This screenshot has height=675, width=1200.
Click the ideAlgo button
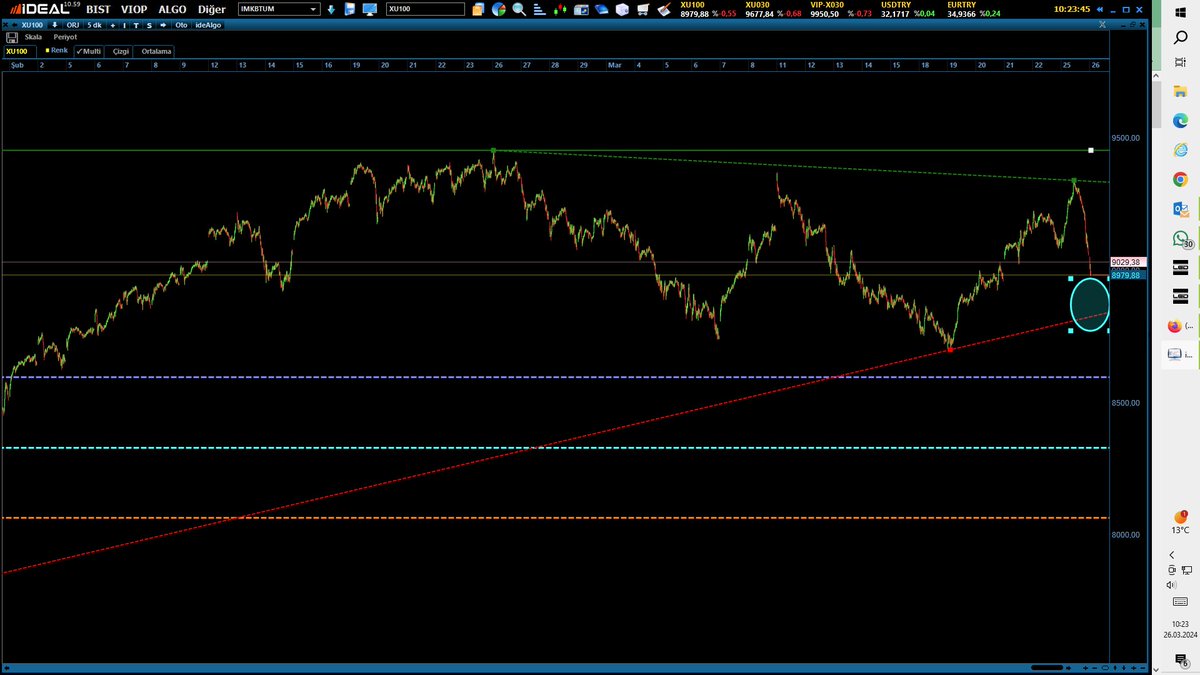[x=206, y=25]
